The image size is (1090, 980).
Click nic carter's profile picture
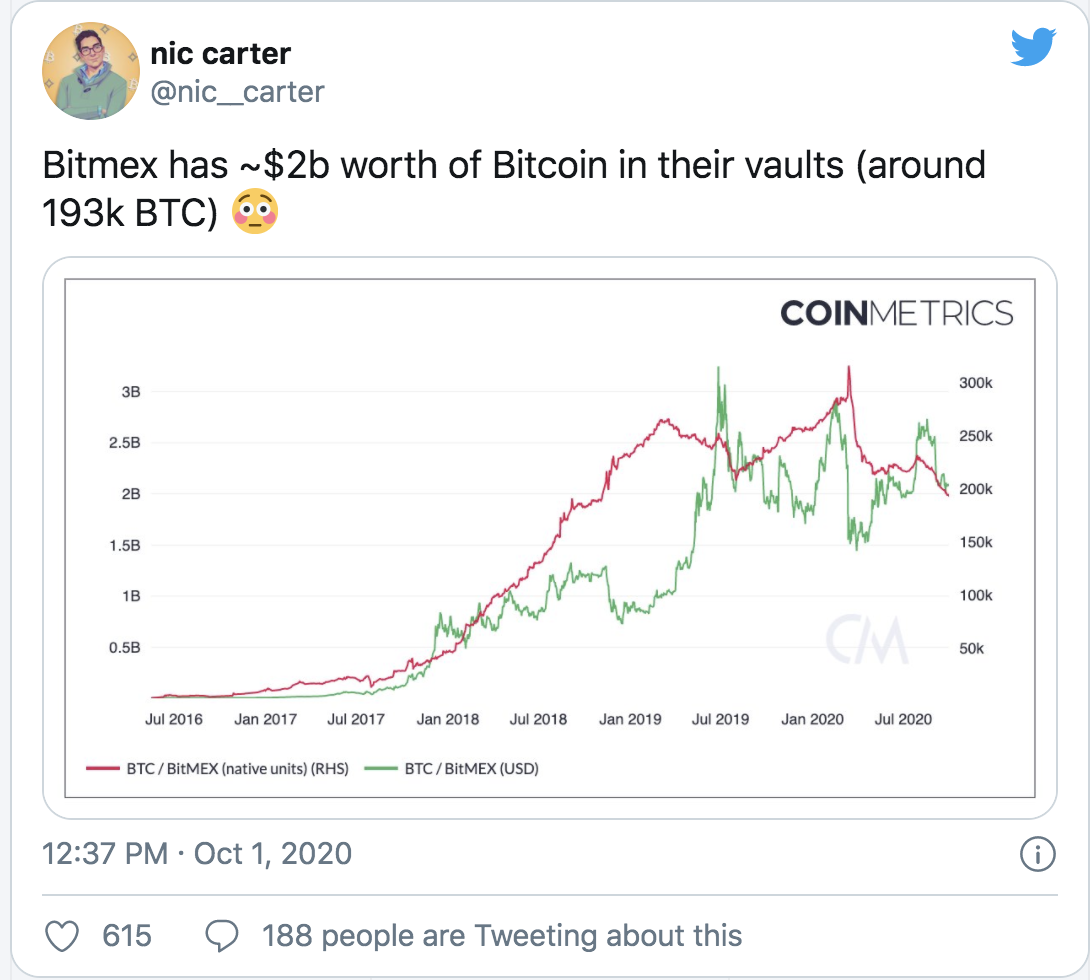coord(90,70)
